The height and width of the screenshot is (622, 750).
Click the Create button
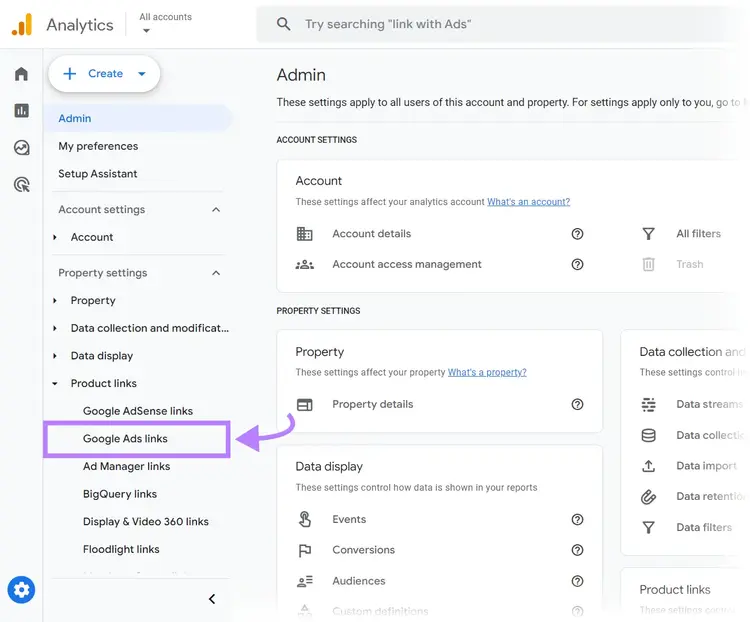[104, 74]
